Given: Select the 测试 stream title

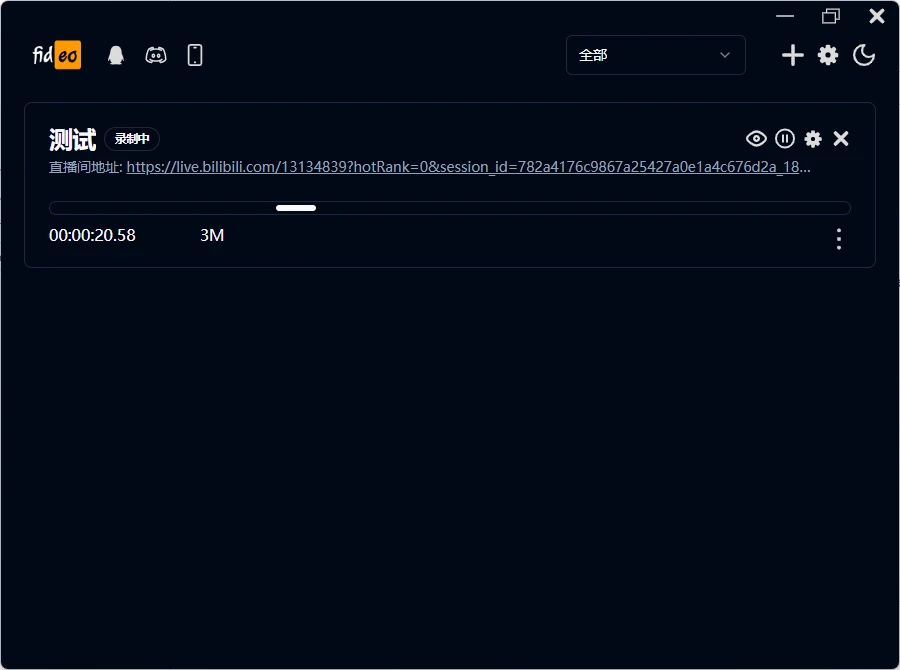Looking at the screenshot, I should 72,140.
